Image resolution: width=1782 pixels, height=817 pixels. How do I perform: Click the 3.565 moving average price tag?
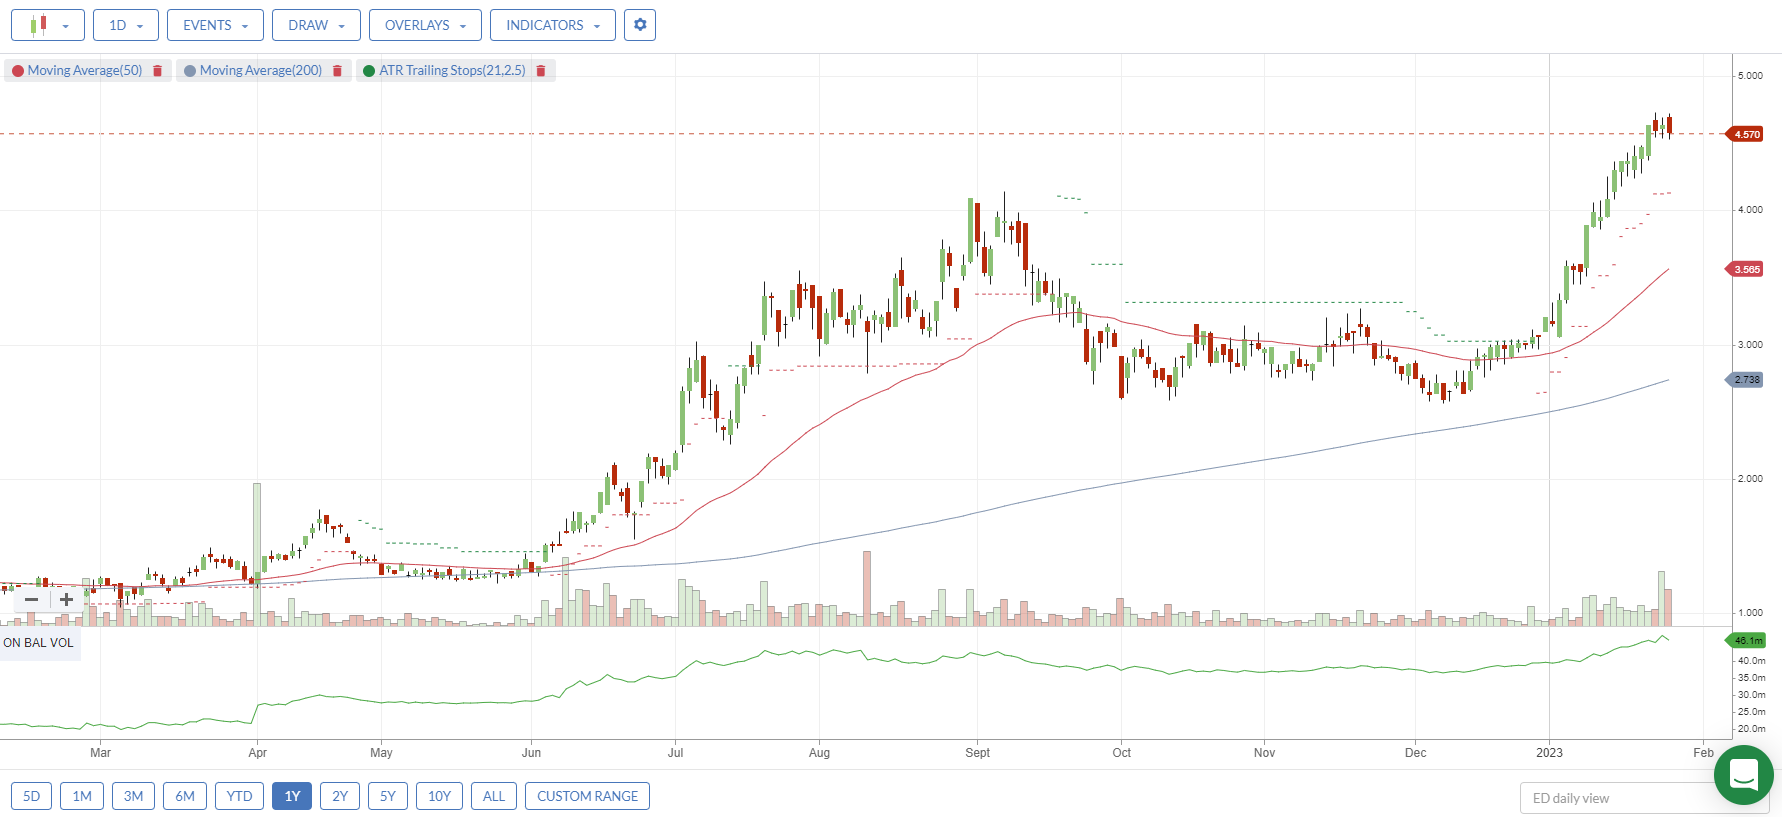click(x=1746, y=269)
